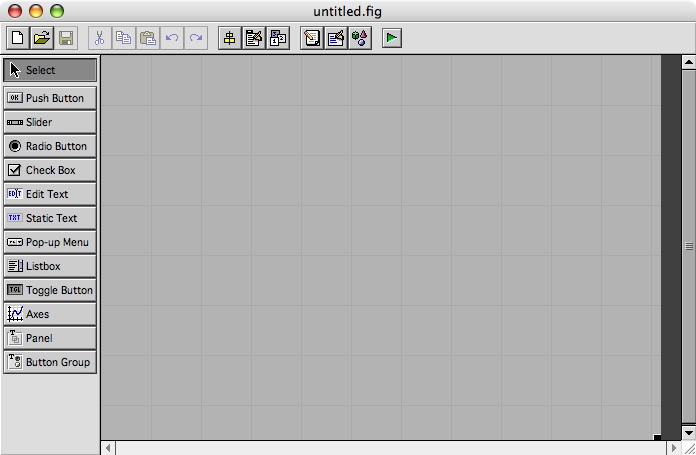Pick the Listbox component
Viewport: 696px width, 455px height.
click(50, 266)
